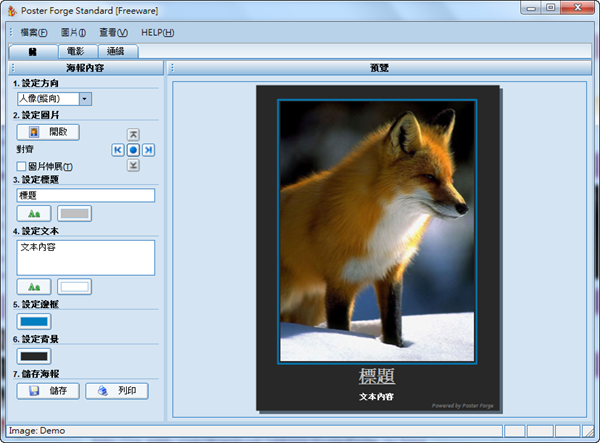Open the 檔案 menu
This screenshot has height=443, width=600.
pos(33,33)
